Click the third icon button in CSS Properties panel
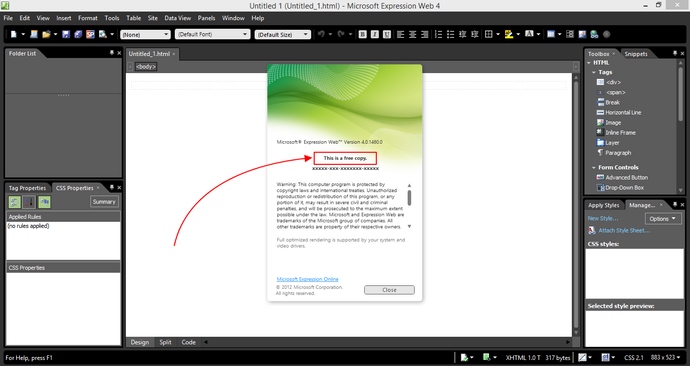This screenshot has height=366, width=690. (x=44, y=201)
